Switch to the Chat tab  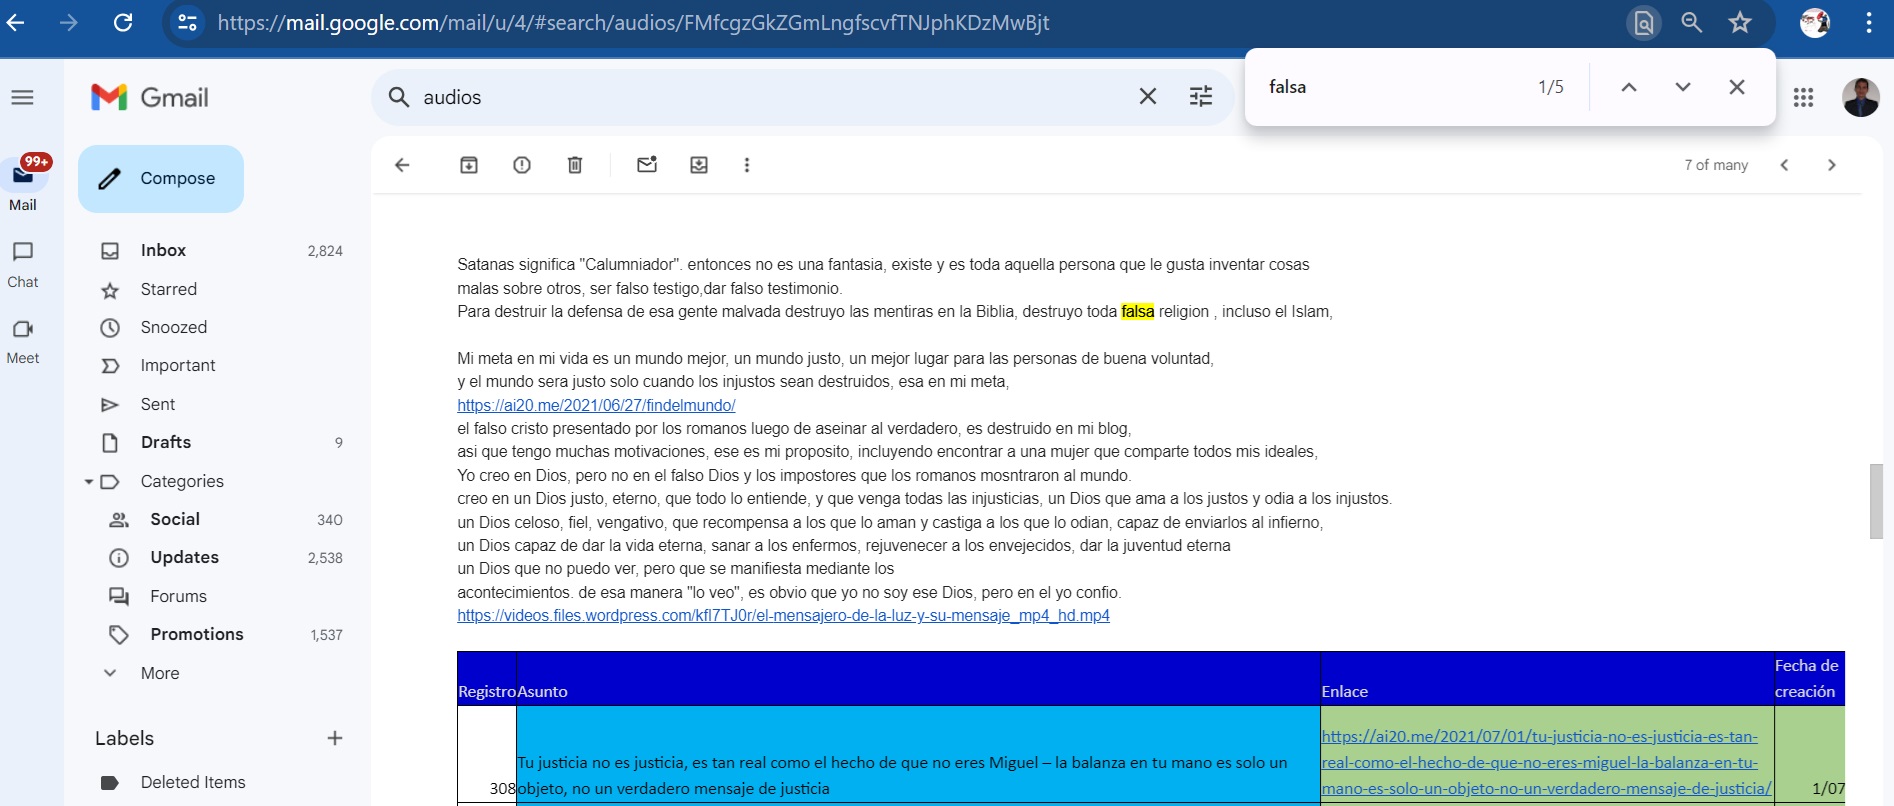(22, 264)
